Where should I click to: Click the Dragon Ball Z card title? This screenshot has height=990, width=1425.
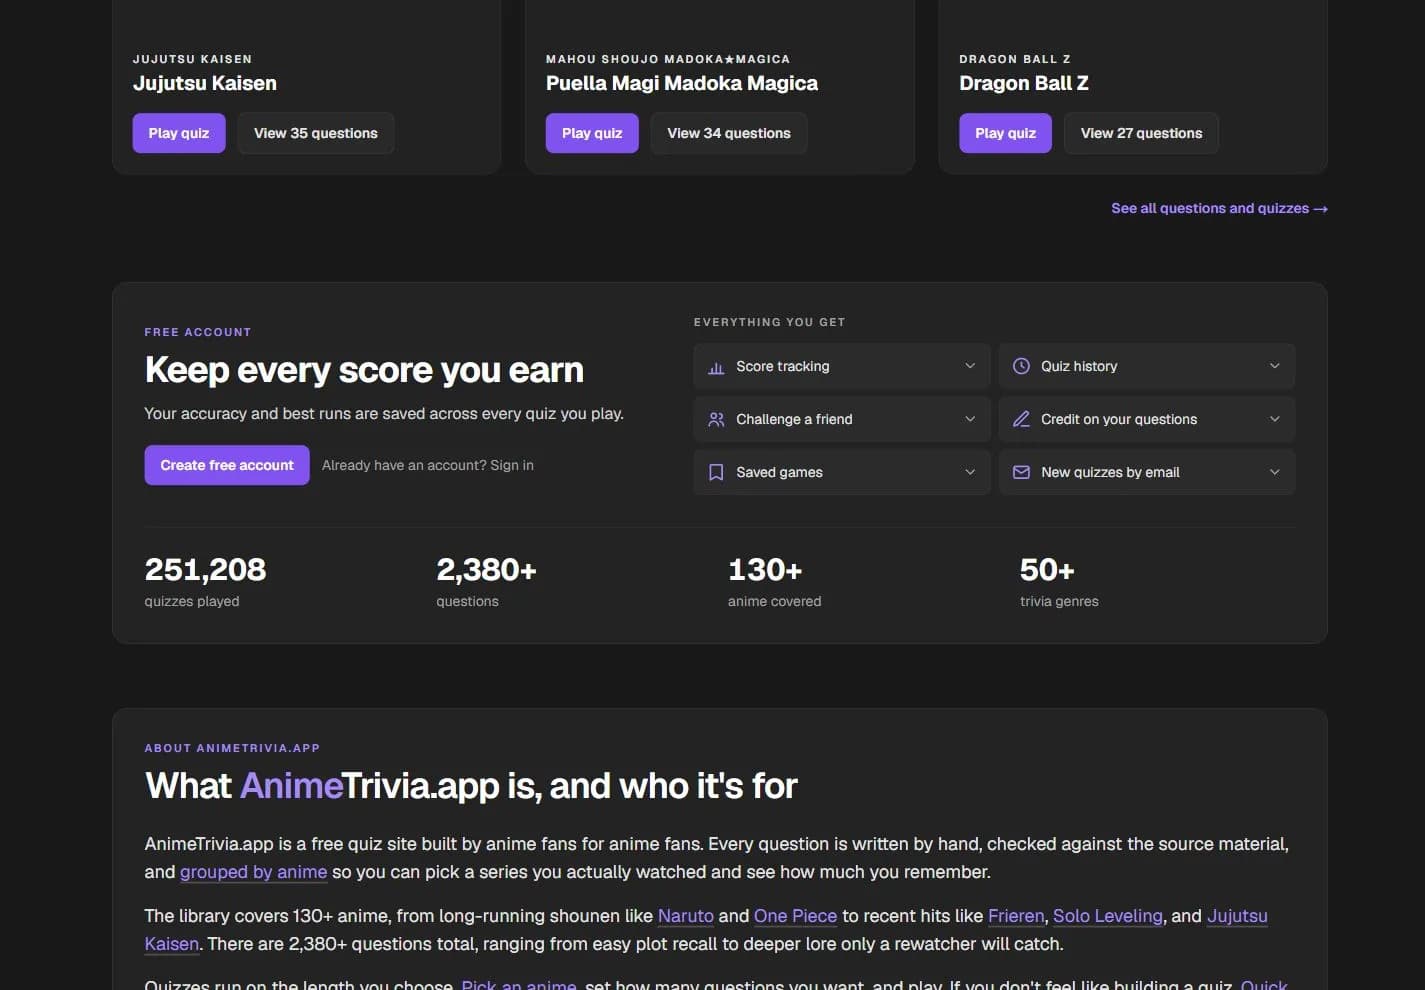pos(1024,84)
